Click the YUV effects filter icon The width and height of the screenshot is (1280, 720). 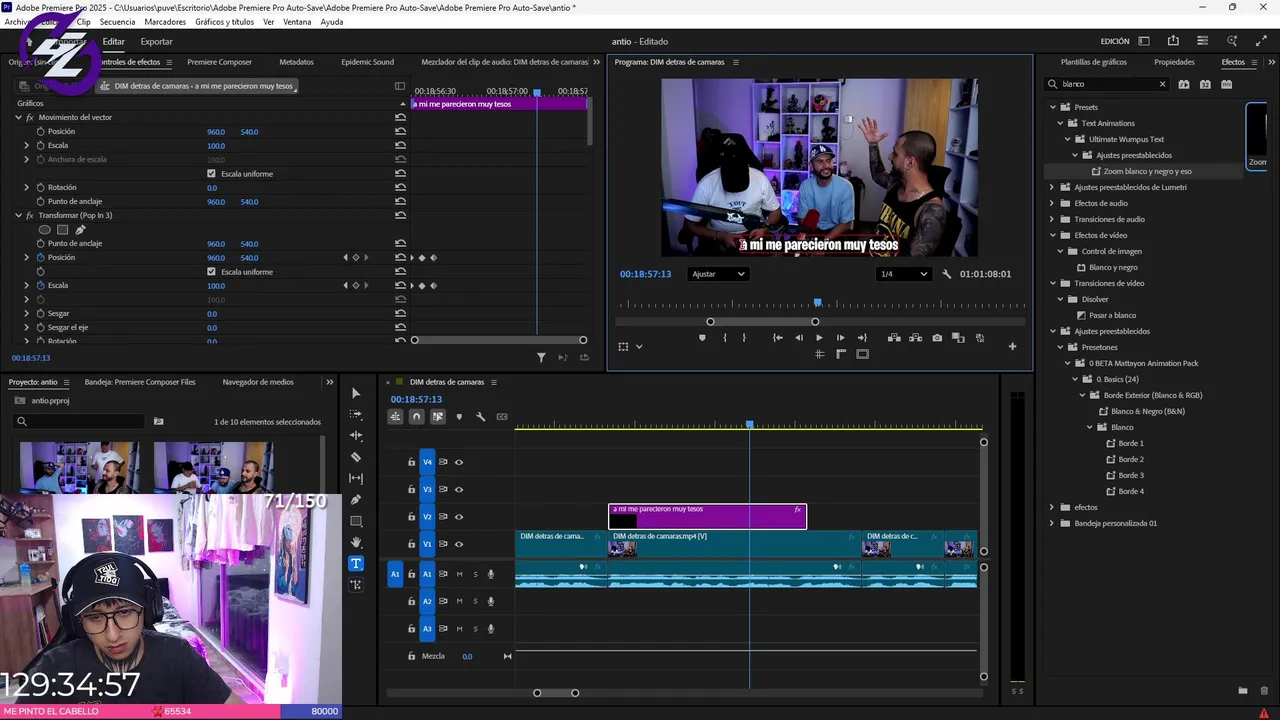pyautogui.click(x=1226, y=84)
